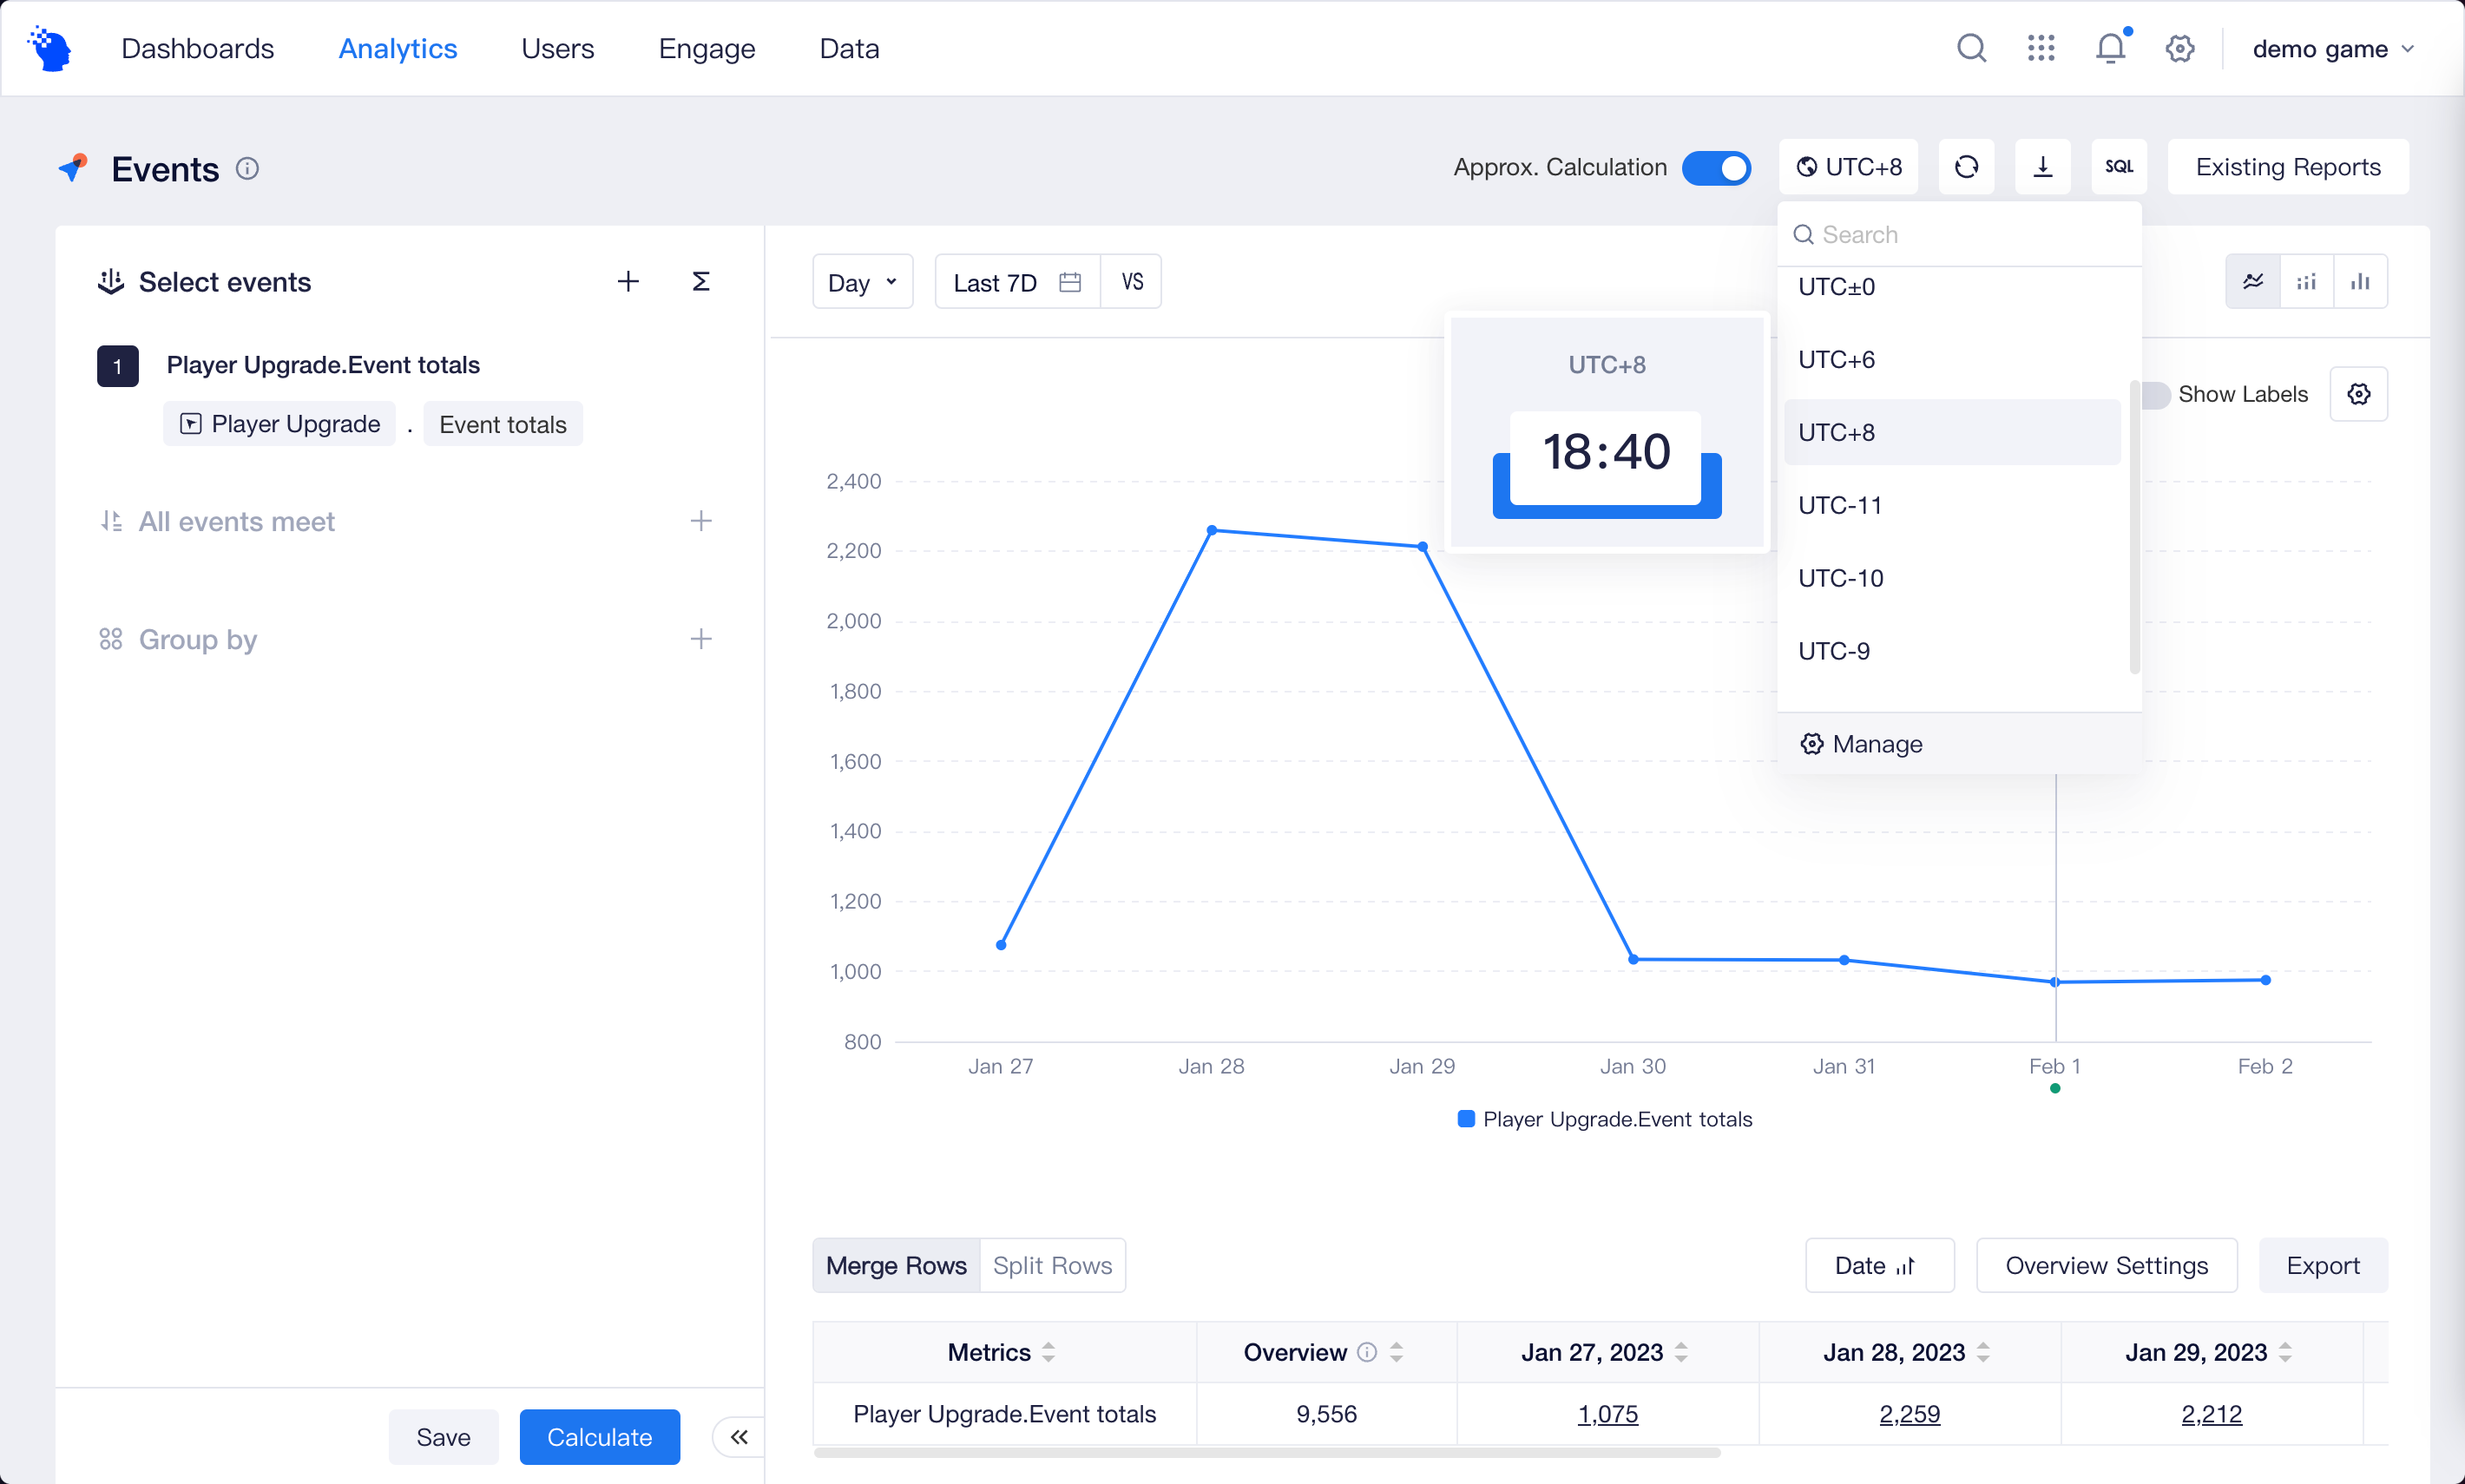The height and width of the screenshot is (1484, 2465).
Task: Collapse the left panel with double-chevron
Action: pyautogui.click(x=739, y=1437)
